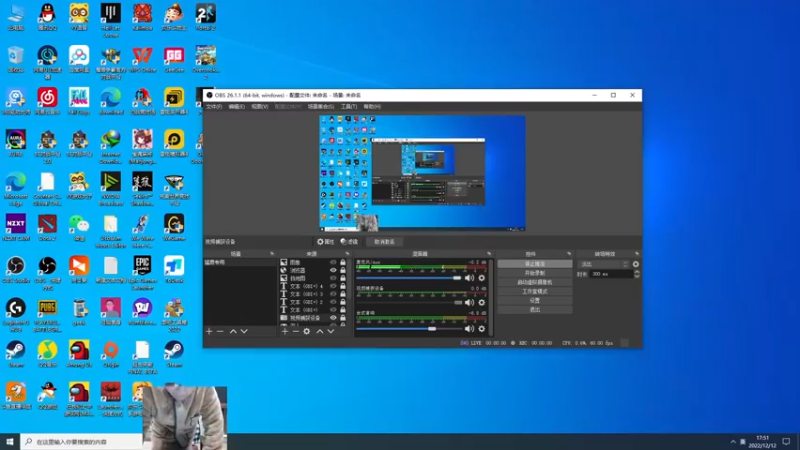The image size is (800, 450).
Task: Open the QQ desktop shortcut
Action: pyautogui.click(x=47, y=17)
